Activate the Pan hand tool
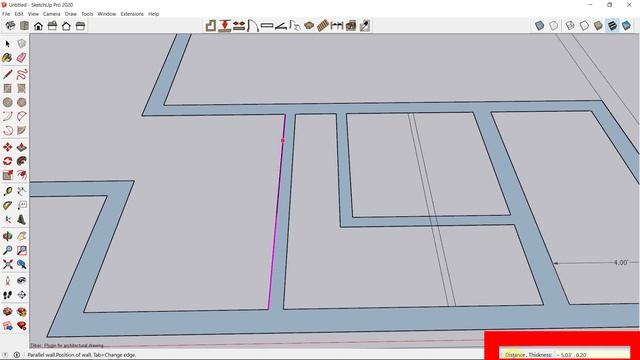640x360 pixels. 22,236
